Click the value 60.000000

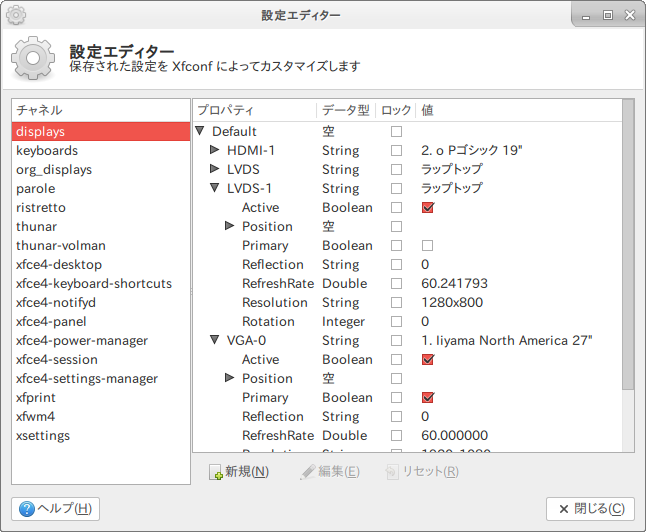pyautogui.click(x=454, y=436)
